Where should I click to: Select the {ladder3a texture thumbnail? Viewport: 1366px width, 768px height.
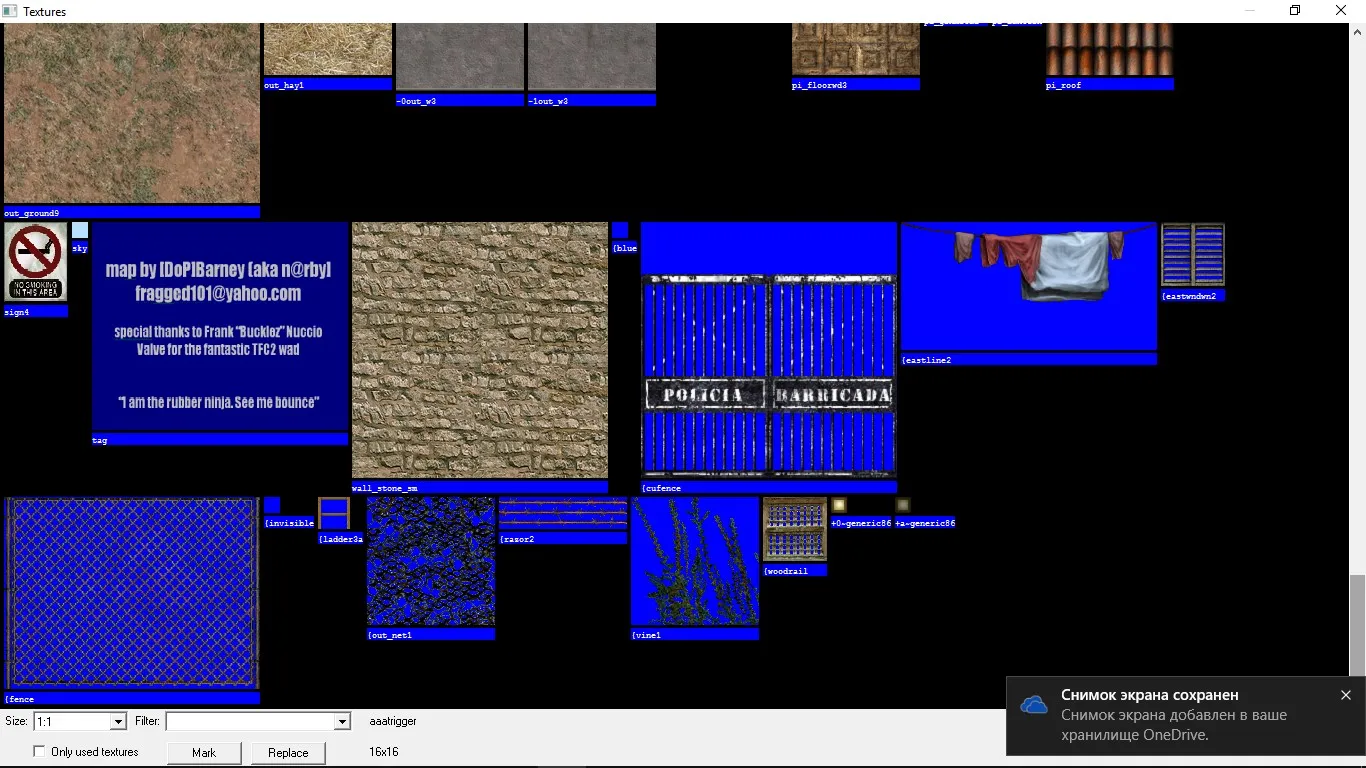point(334,513)
